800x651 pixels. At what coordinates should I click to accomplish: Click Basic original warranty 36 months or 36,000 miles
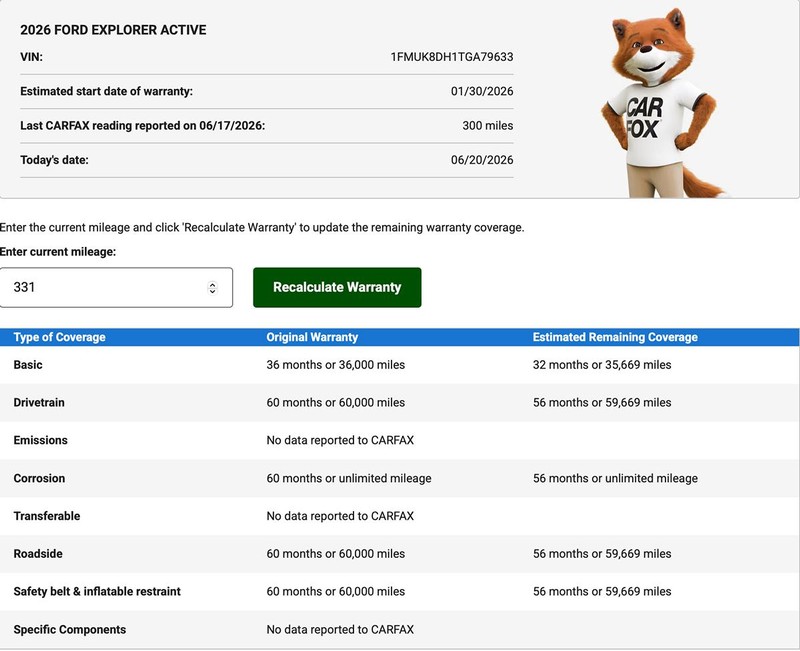335,365
